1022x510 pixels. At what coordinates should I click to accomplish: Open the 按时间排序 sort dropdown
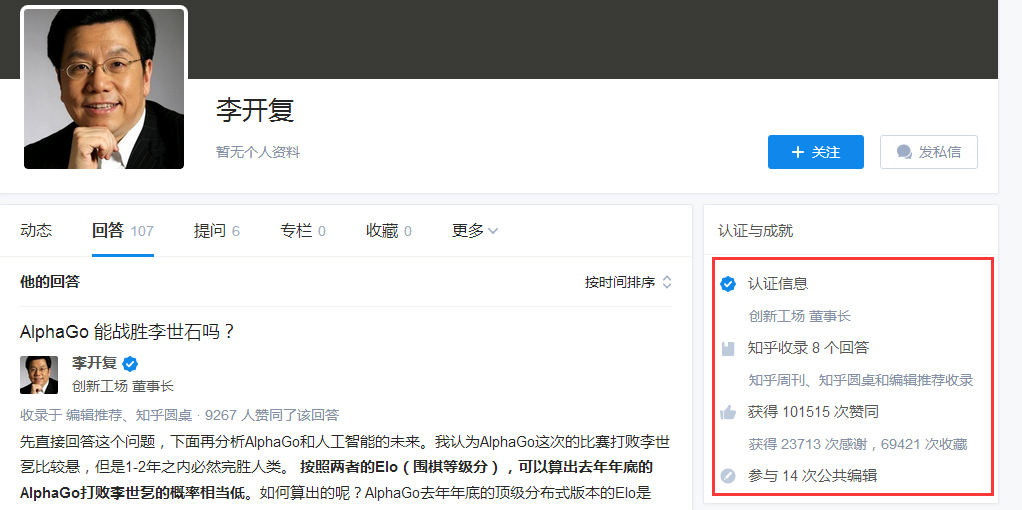pos(628,282)
